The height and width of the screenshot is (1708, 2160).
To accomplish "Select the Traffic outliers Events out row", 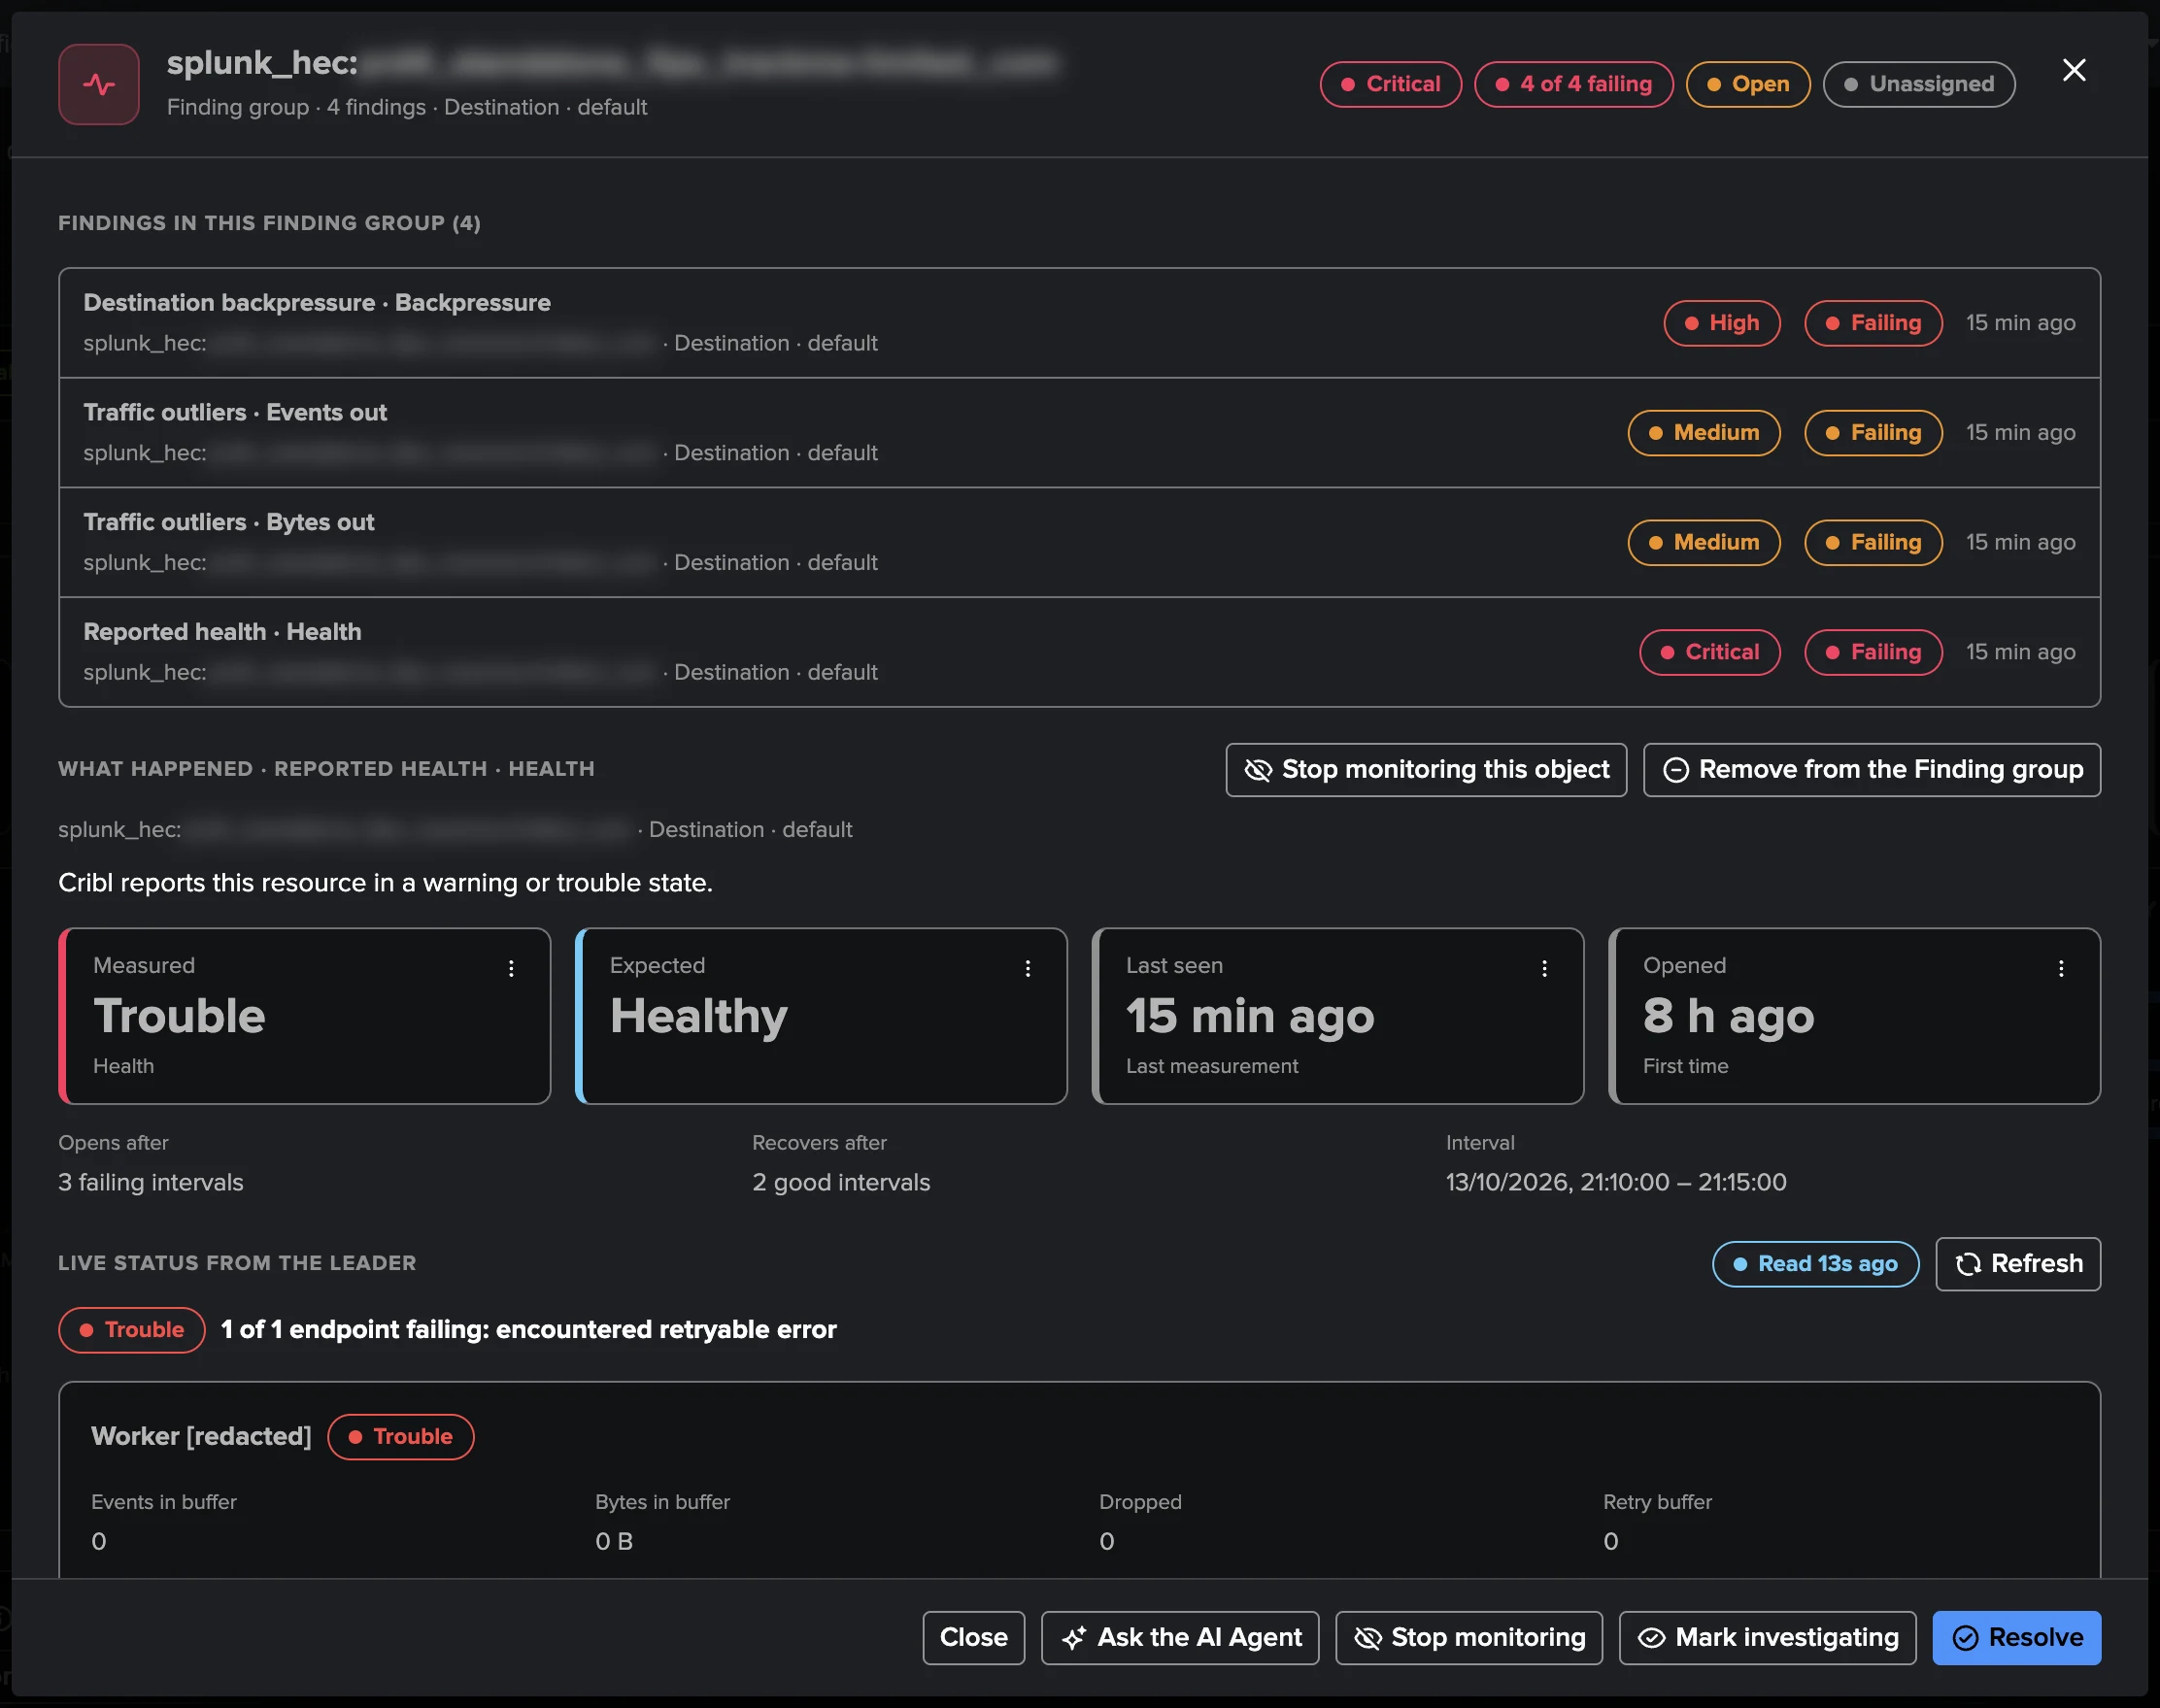I will click(x=1080, y=433).
